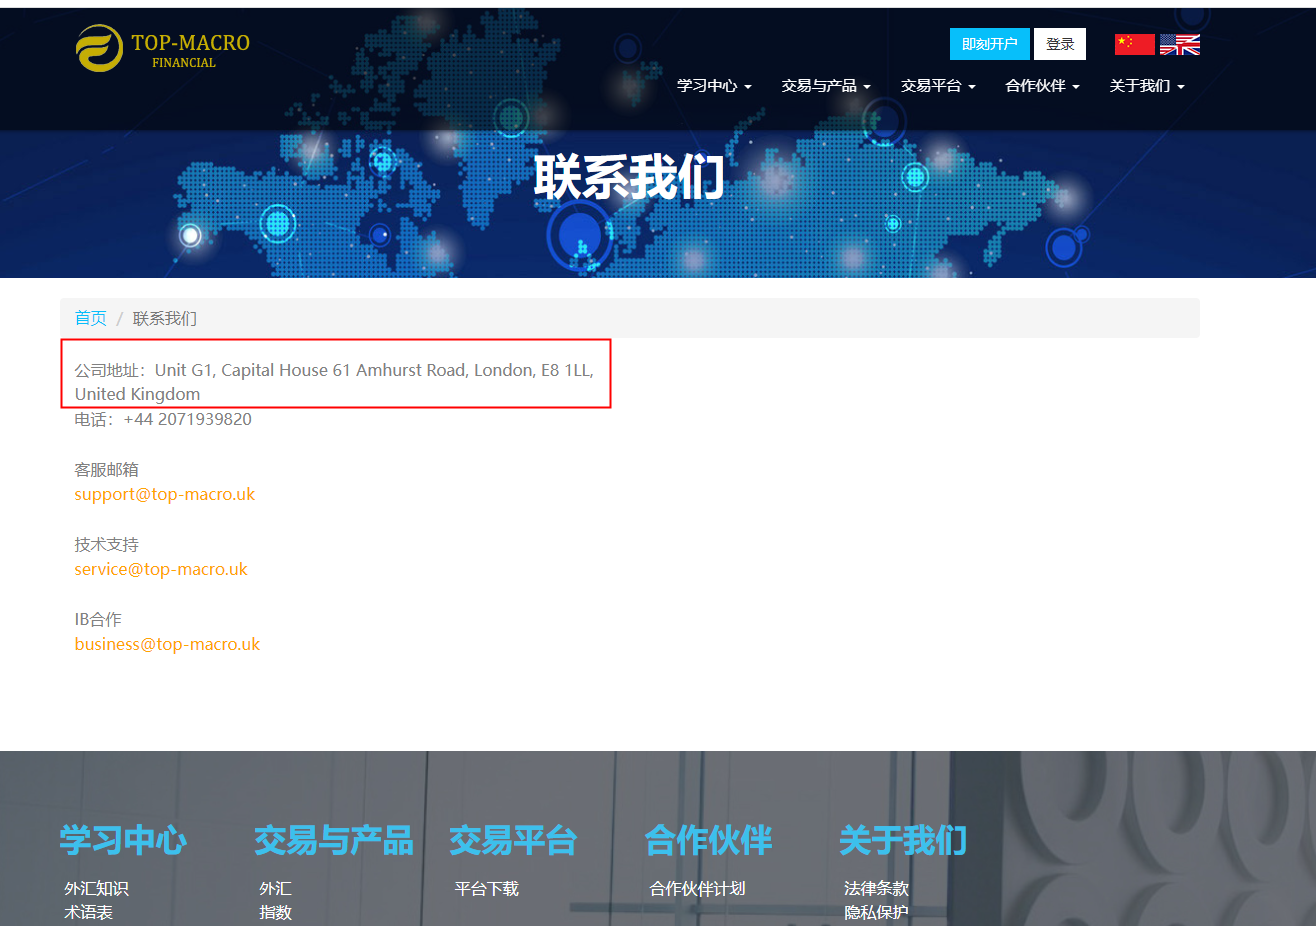Open the 交易平台 navigation dropdown
This screenshot has height=926, width=1316.
tap(938, 86)
